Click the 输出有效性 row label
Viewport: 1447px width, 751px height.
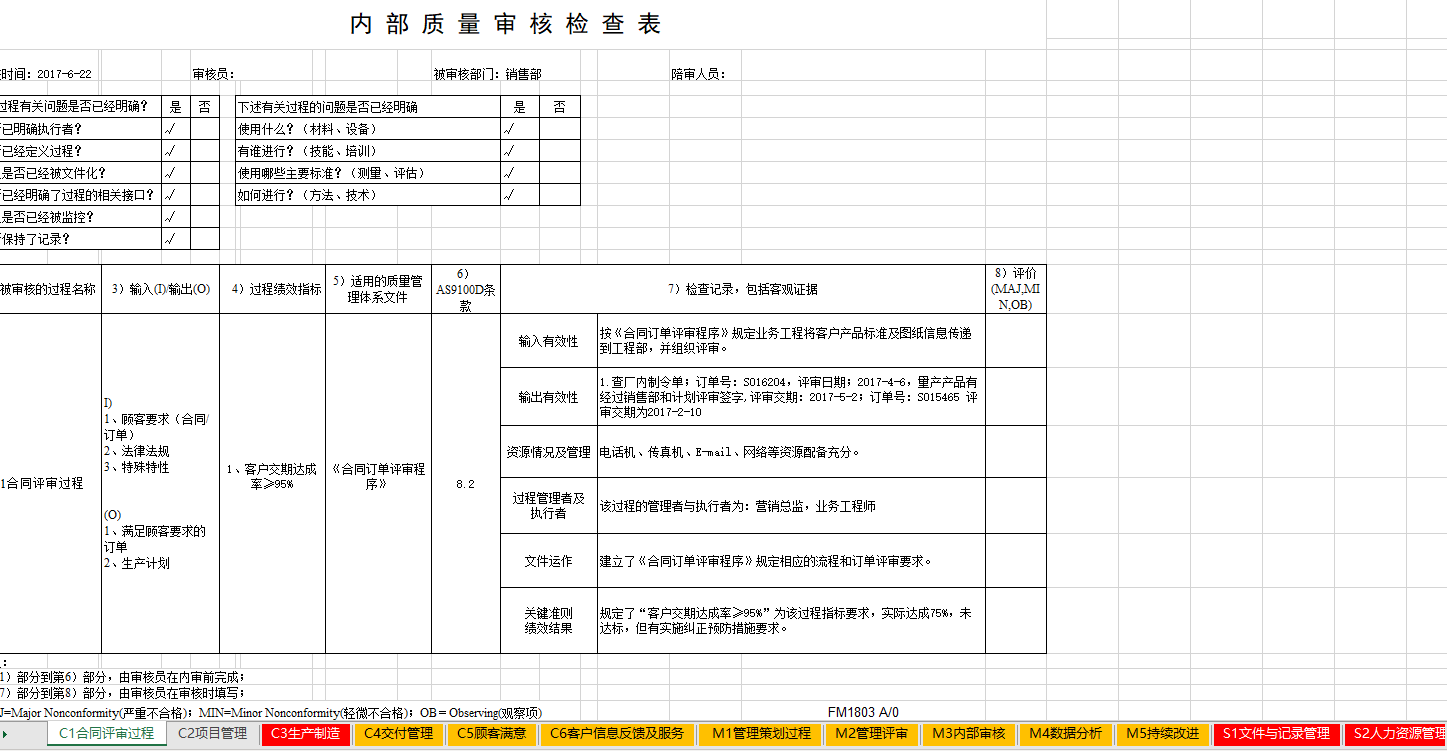point(548,397)
